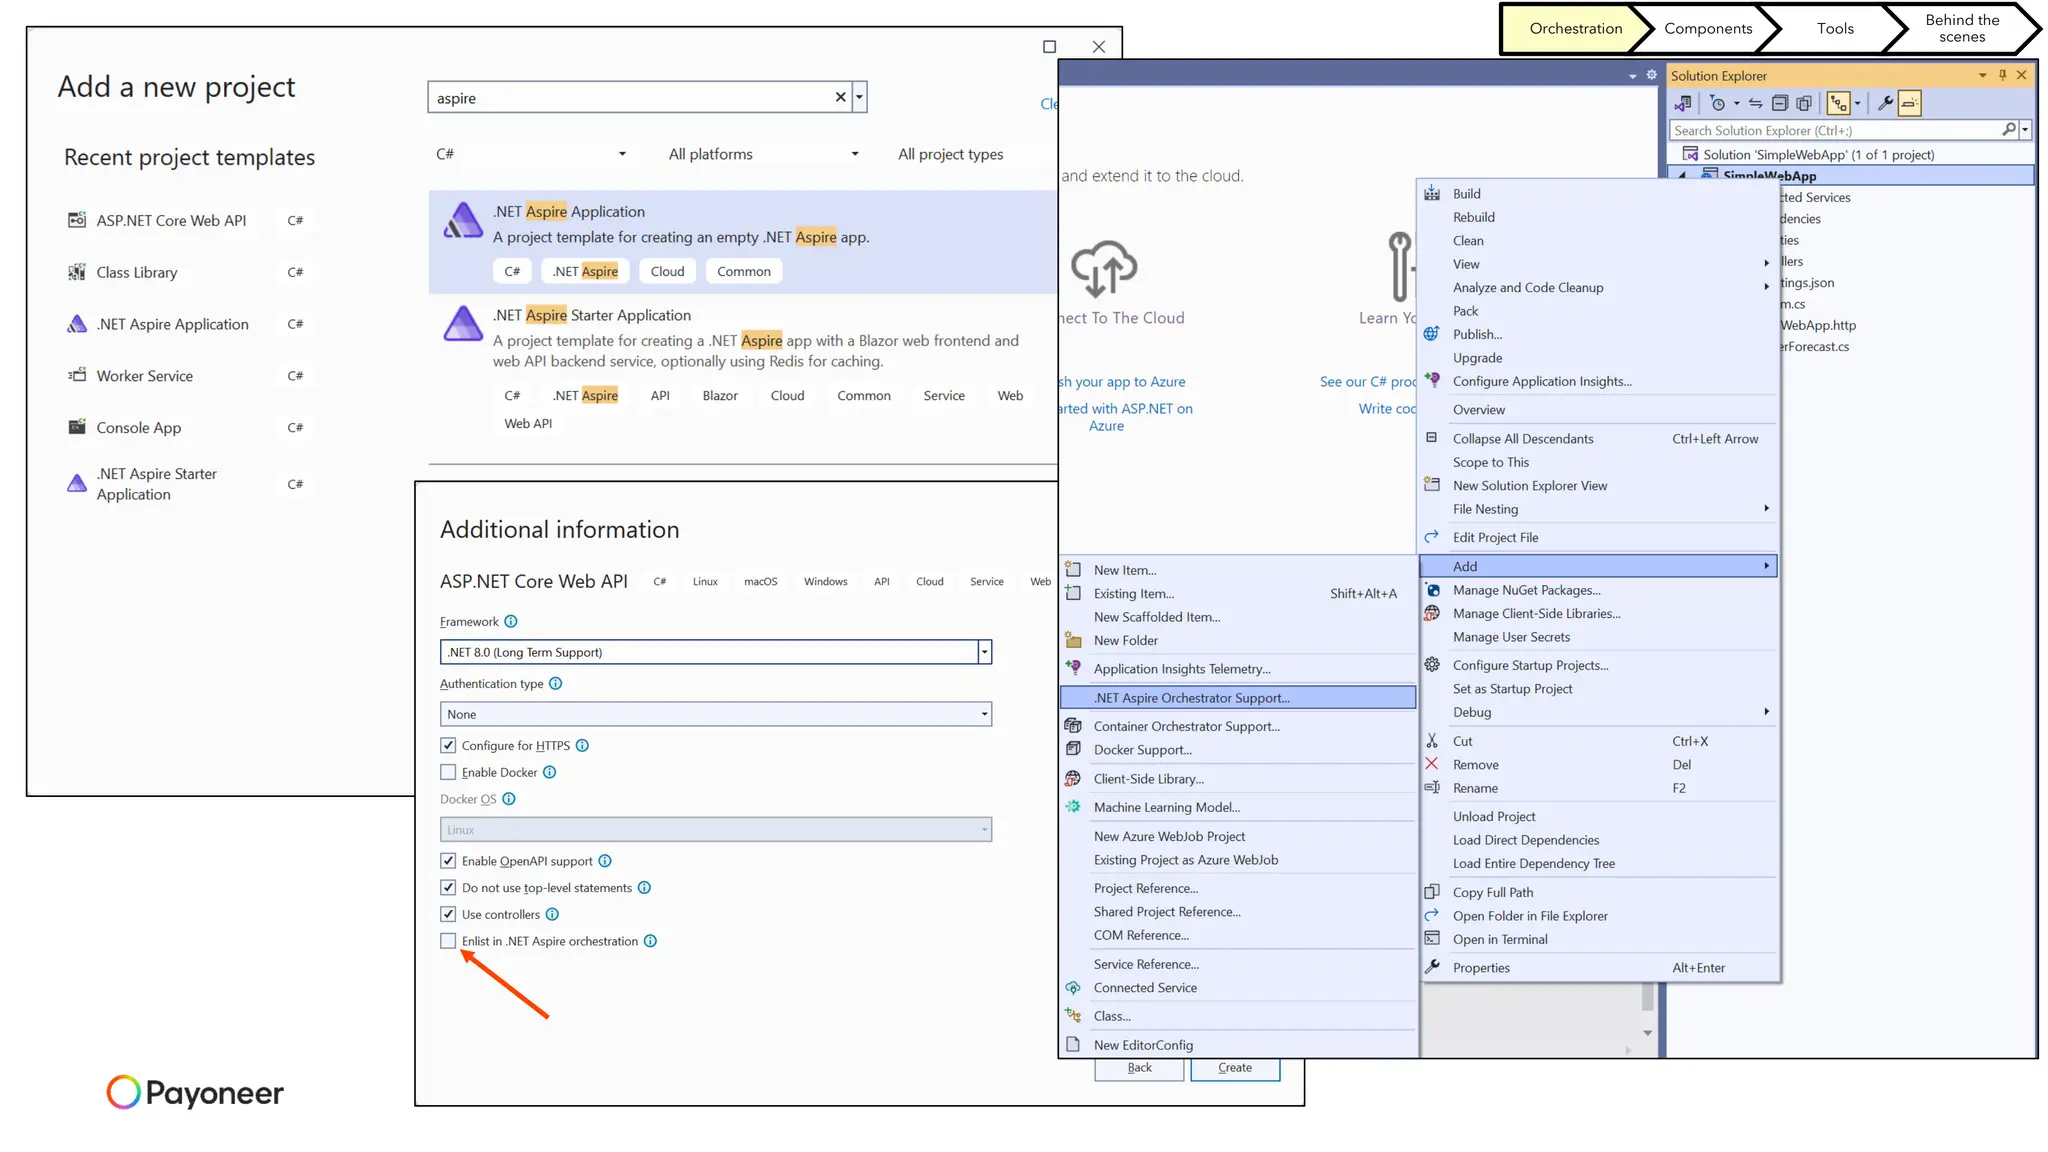
Task: Open the C# language filter dropdown
Action: [x=532, y=154]
